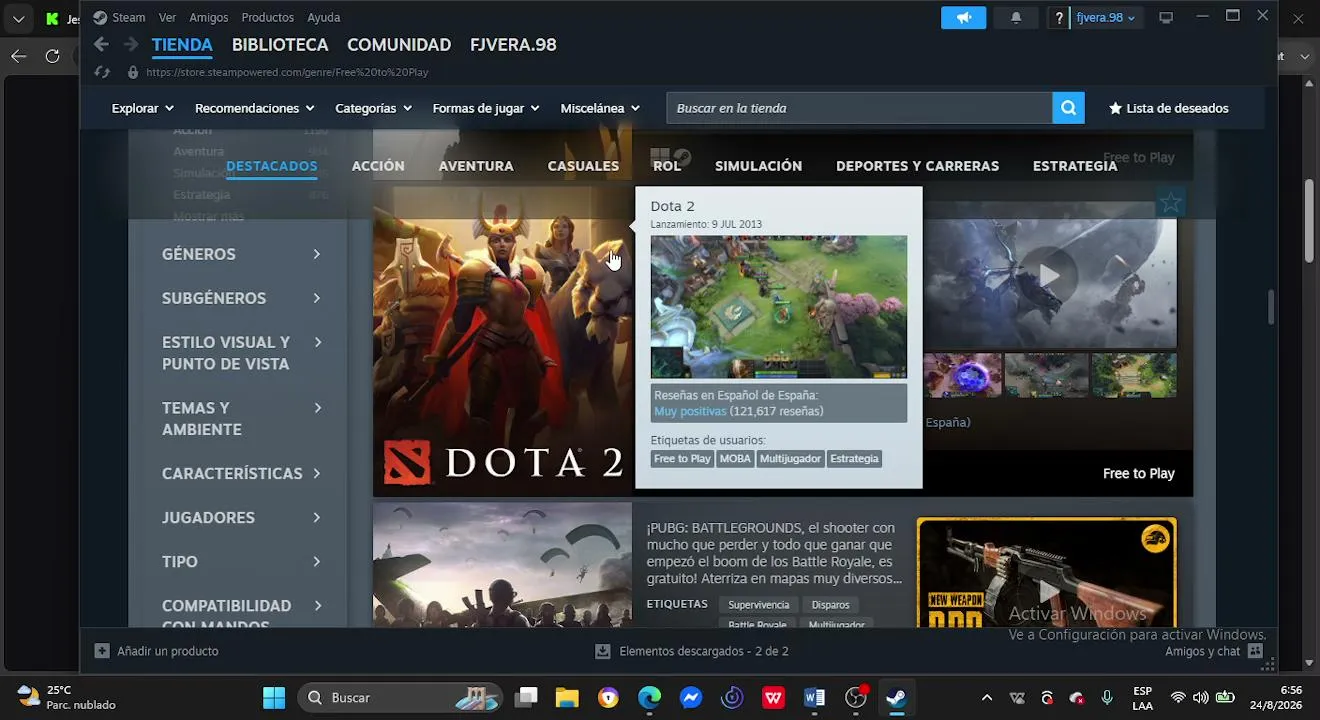Expand the TEMAS Y AMBIENTE filter
The width and height of the screenshot is (1320, 720).
point(241,418)
